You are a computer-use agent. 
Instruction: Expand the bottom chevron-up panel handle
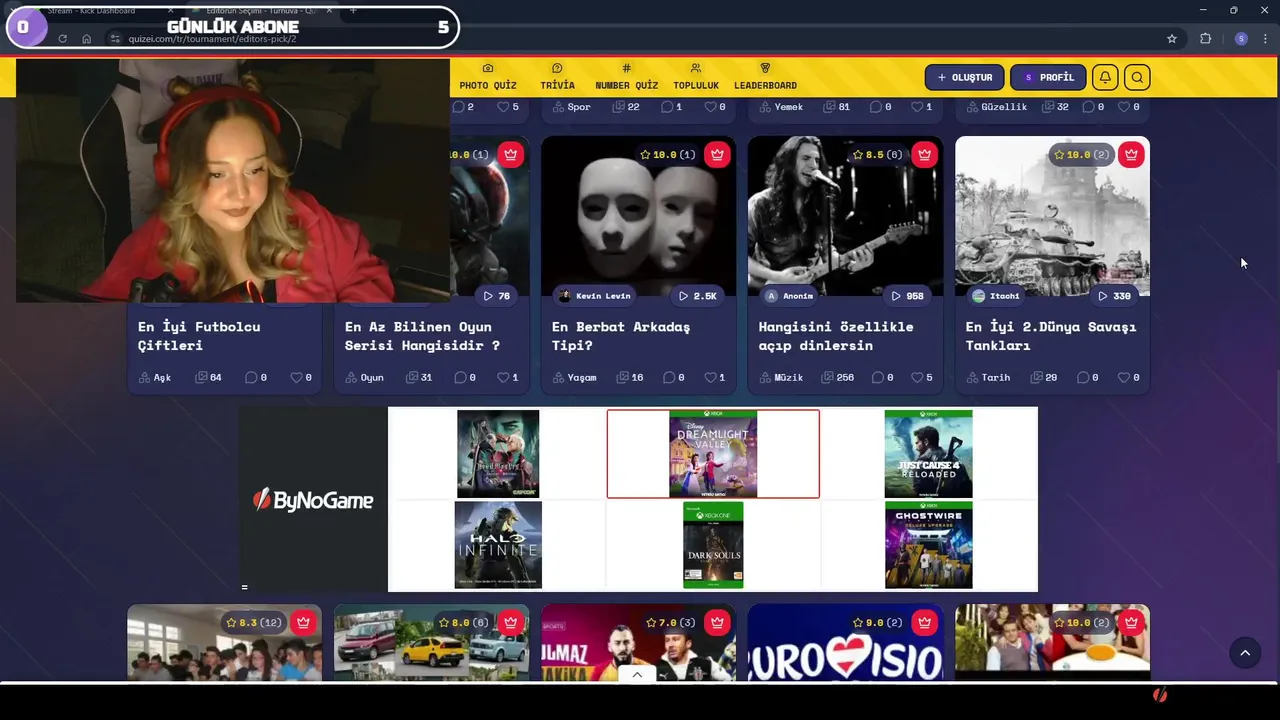[637, 675]
